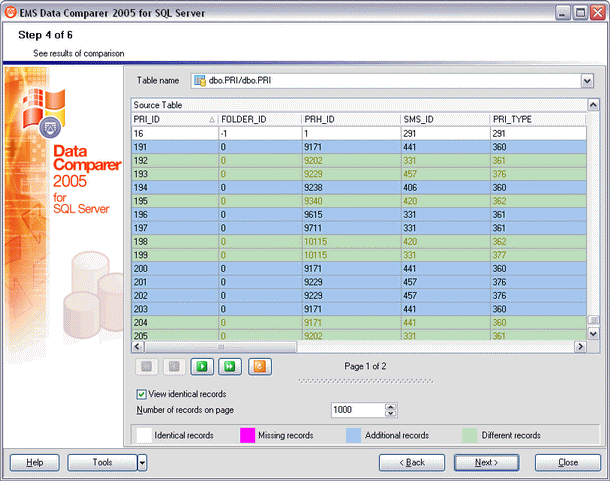Proceed with the Next button
Image resolution: width=610 pixels, height=481 pixels.
pos(486,463)
